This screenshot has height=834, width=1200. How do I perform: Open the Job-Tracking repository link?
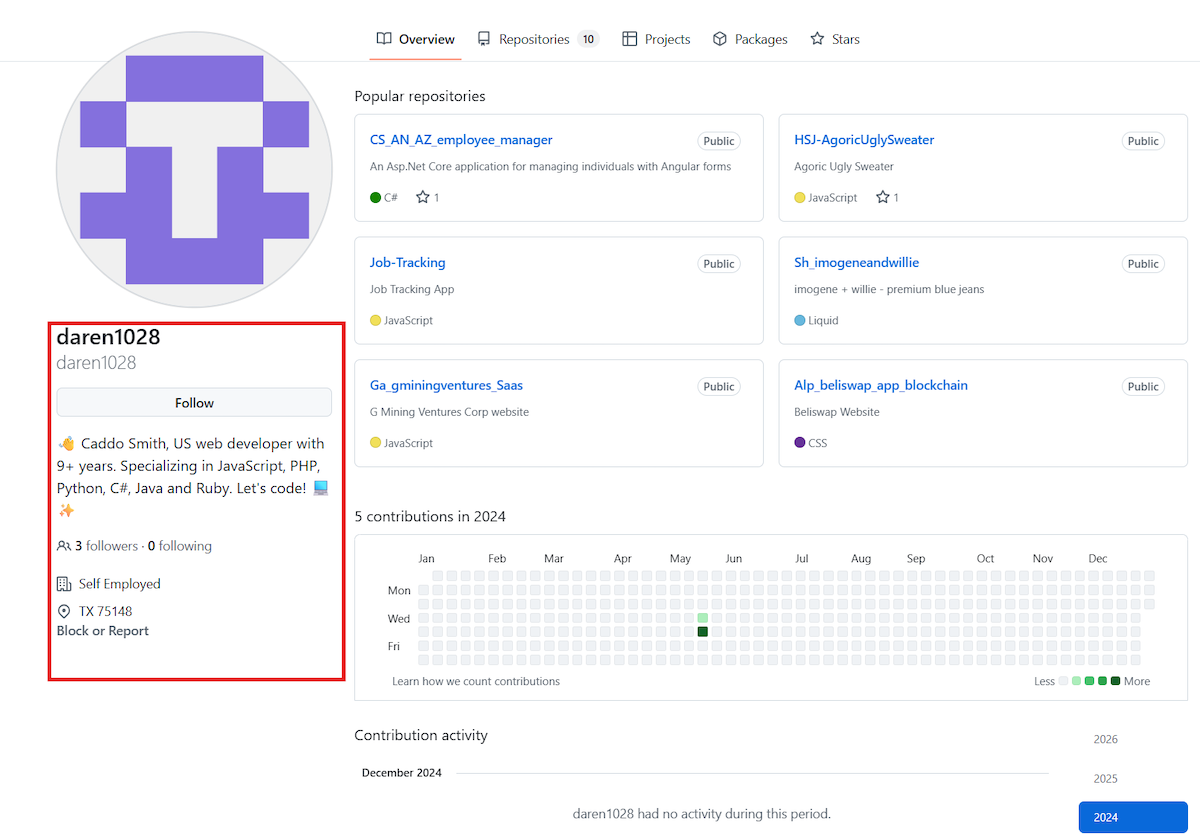408,262
